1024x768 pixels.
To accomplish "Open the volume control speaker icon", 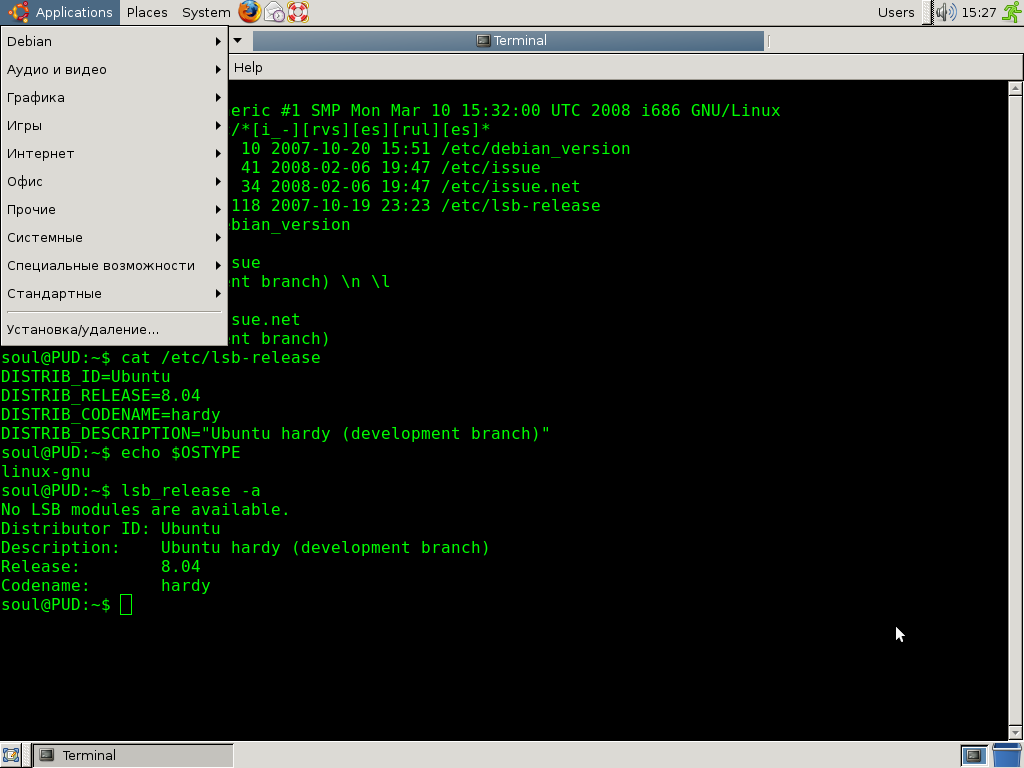I will [x=946, y=12].
